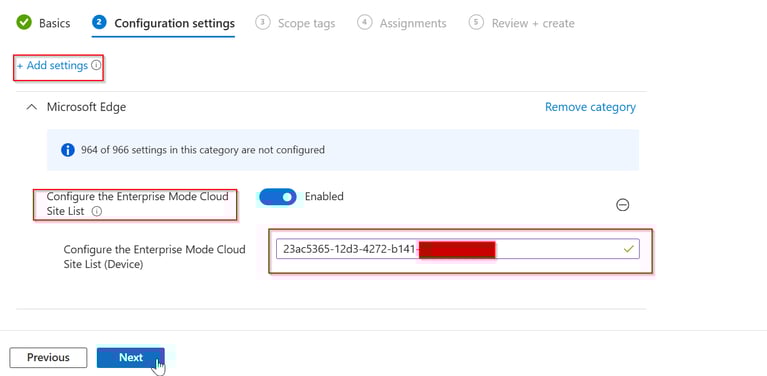Click the Next button
The image size is (767, 376).
click(131, 357)
